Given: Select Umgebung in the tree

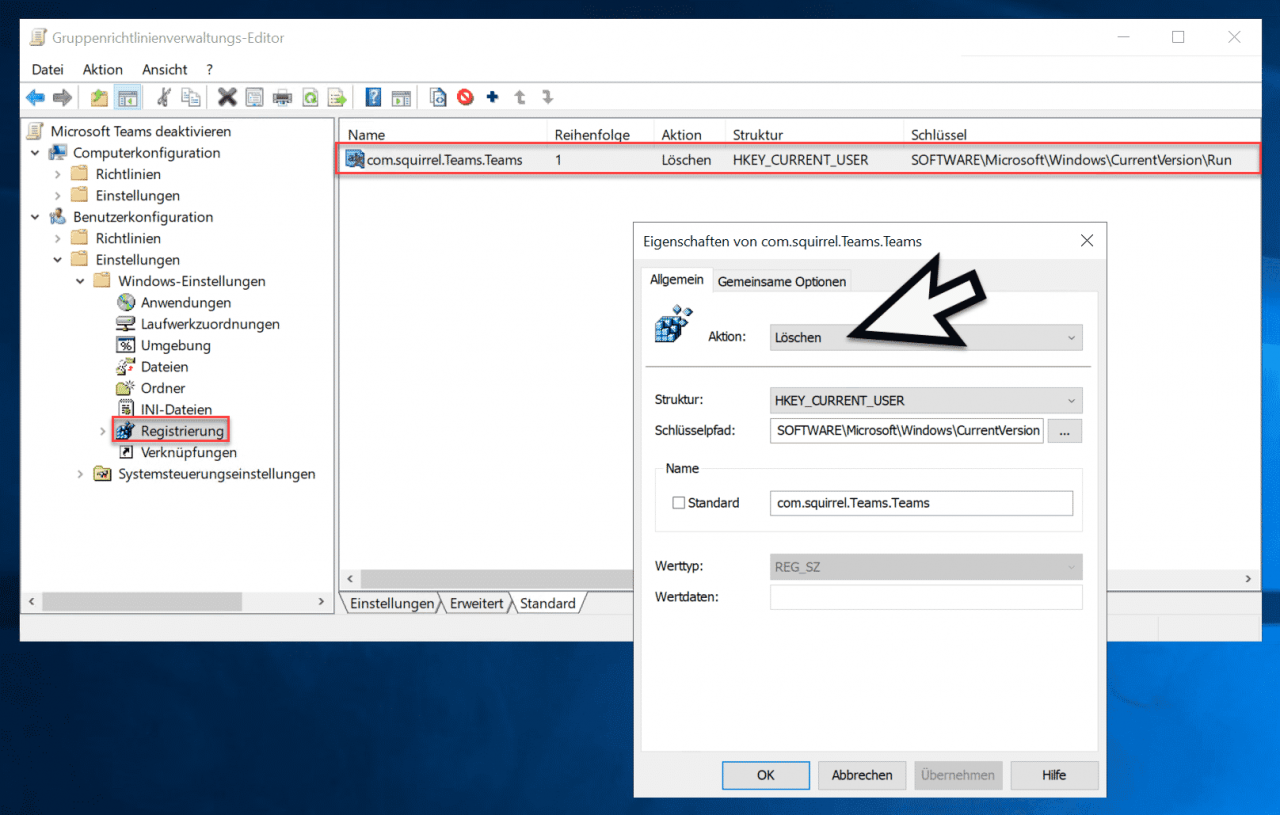Looking at the screenshot, I should (x=176, y=345).
